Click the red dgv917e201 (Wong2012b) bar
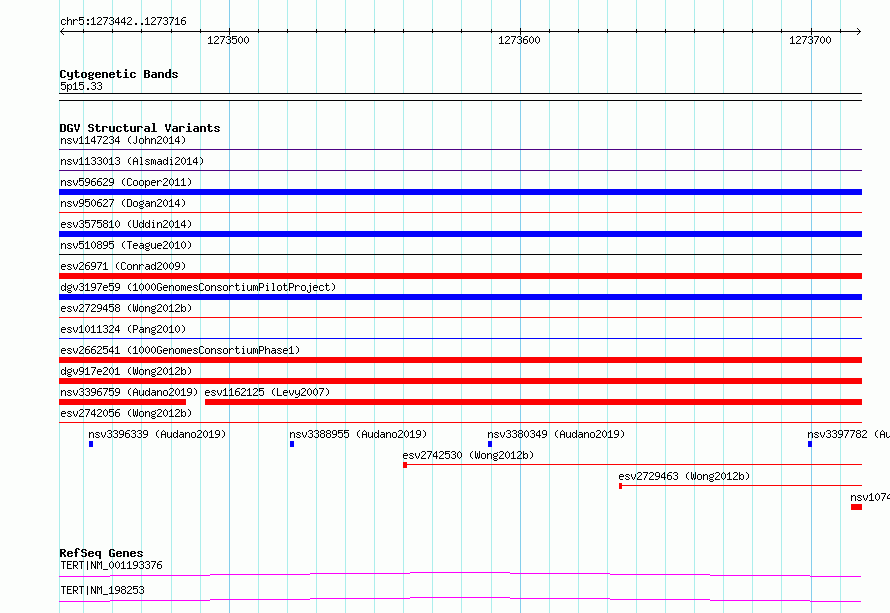890x613 pixels. 460,381
